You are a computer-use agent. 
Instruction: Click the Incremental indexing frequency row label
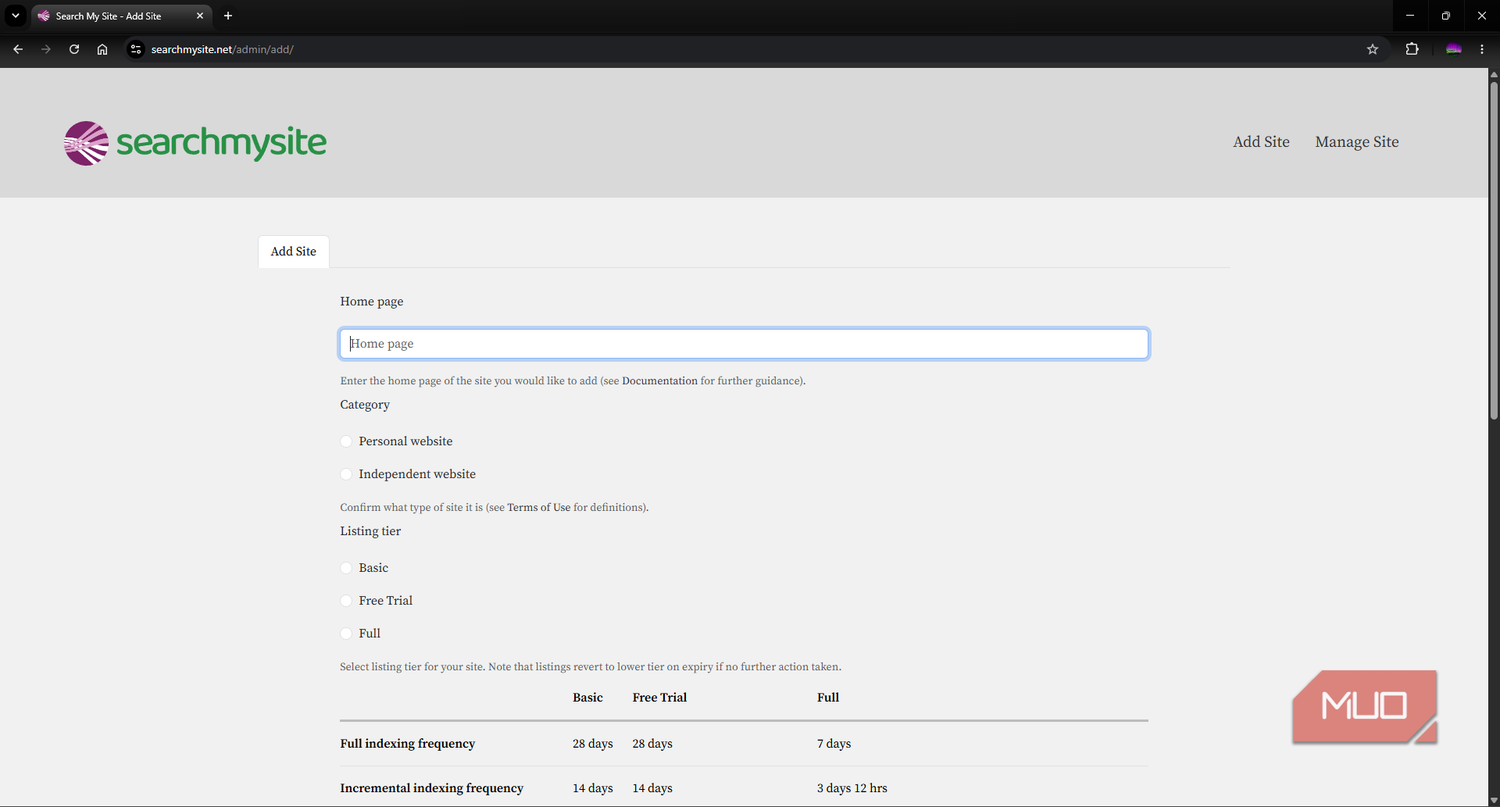(432, 789)
